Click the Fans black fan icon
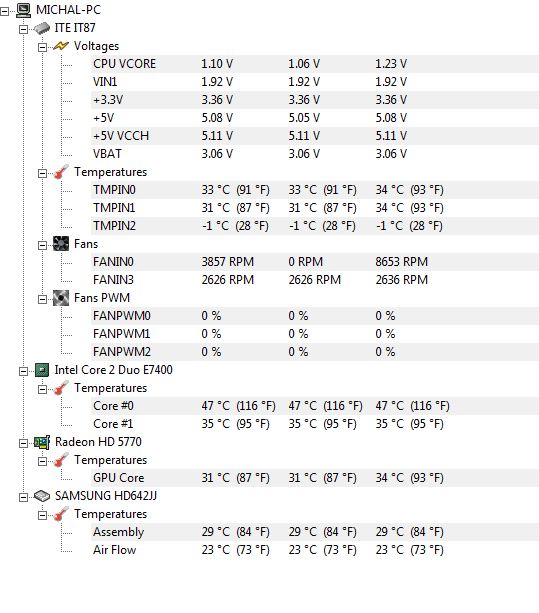 point(61,244)
